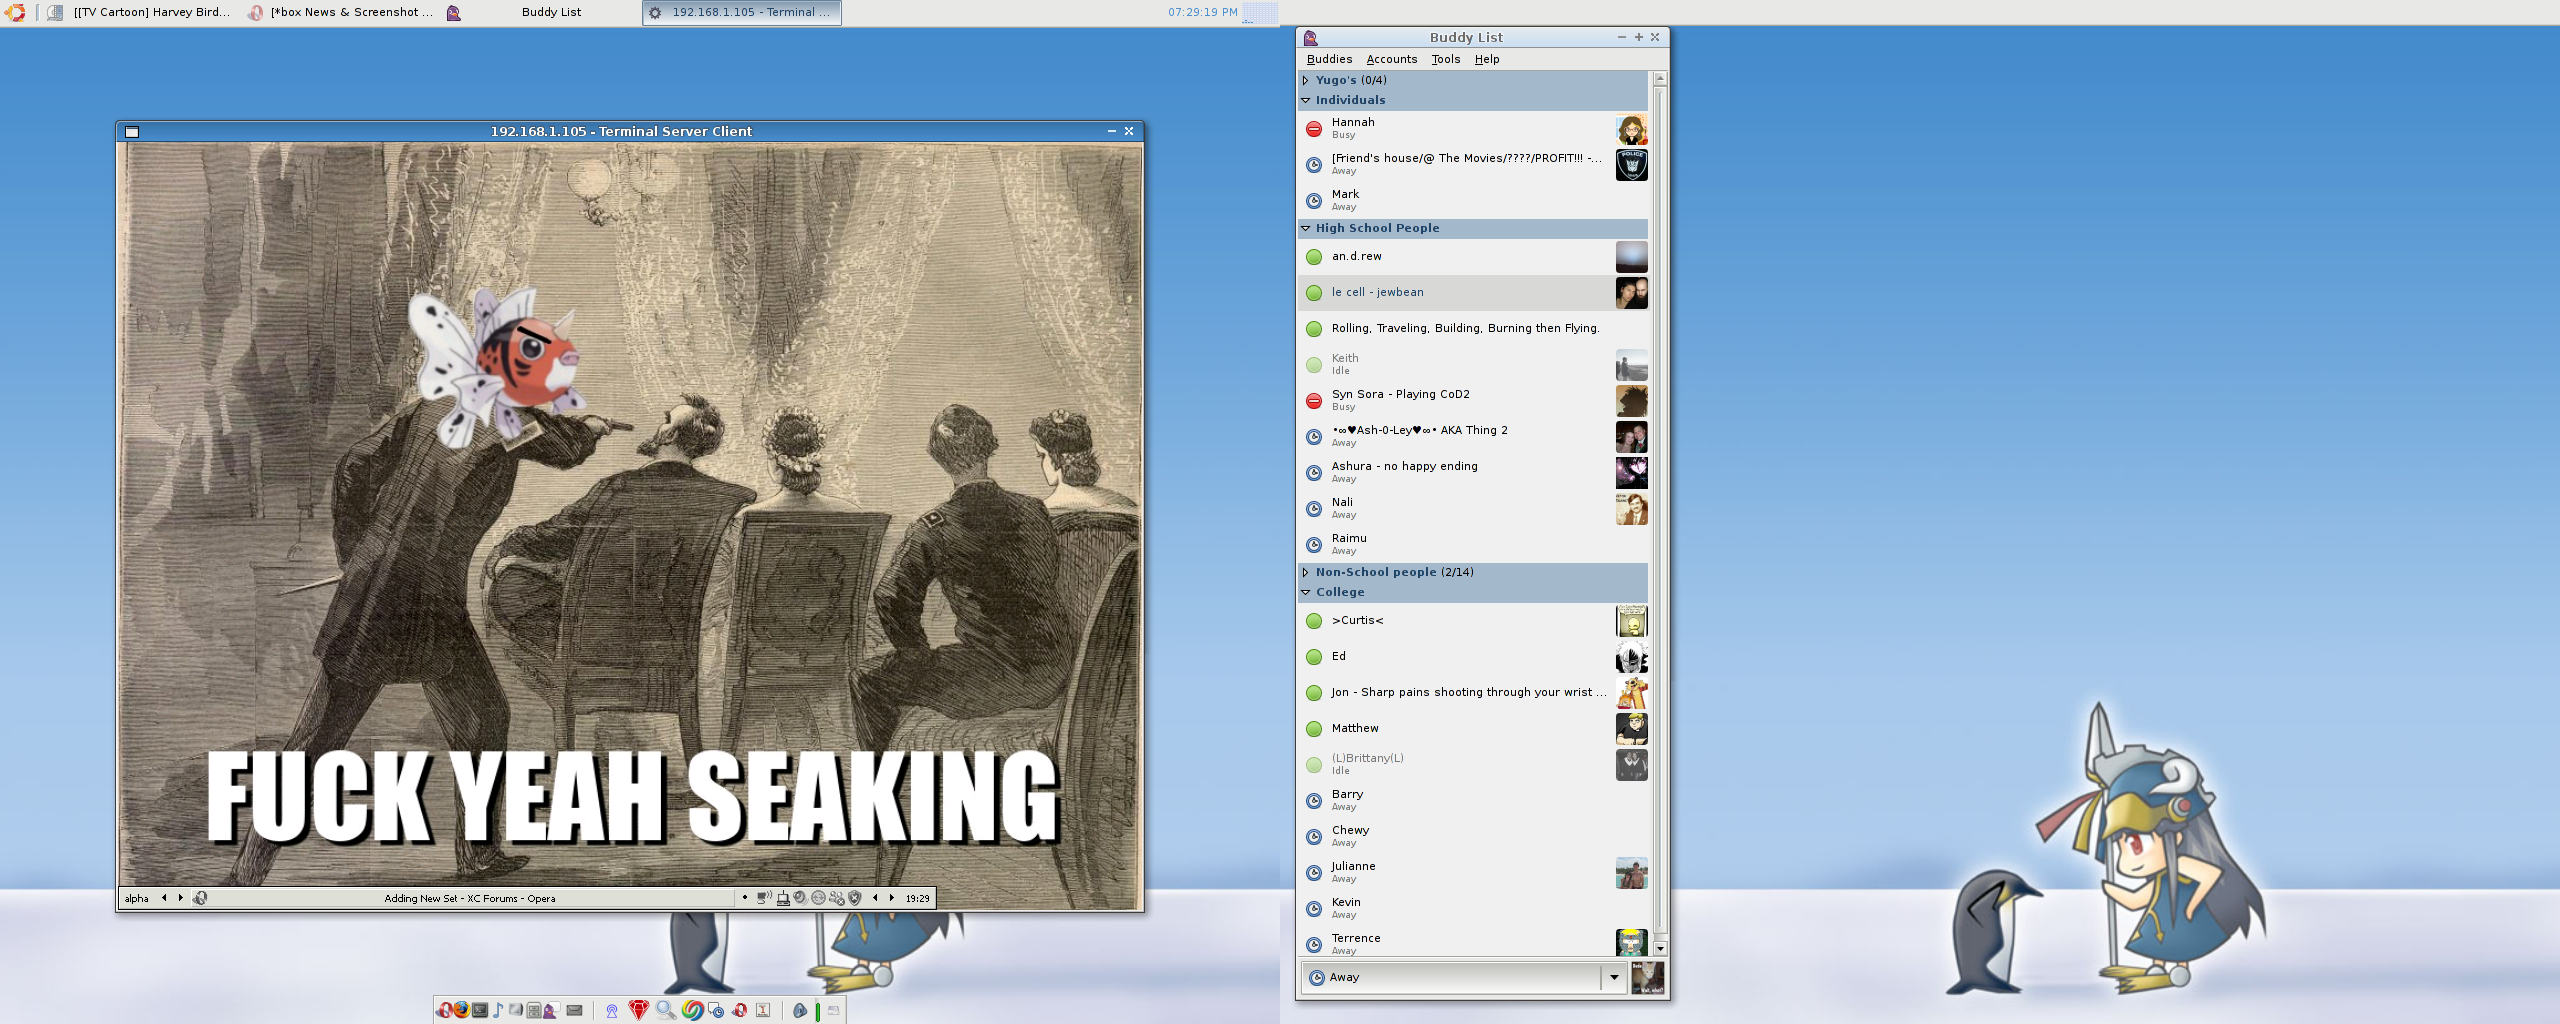
Task: Click the Adding New Set Opera taskbar button
Action: pos(470,898)
